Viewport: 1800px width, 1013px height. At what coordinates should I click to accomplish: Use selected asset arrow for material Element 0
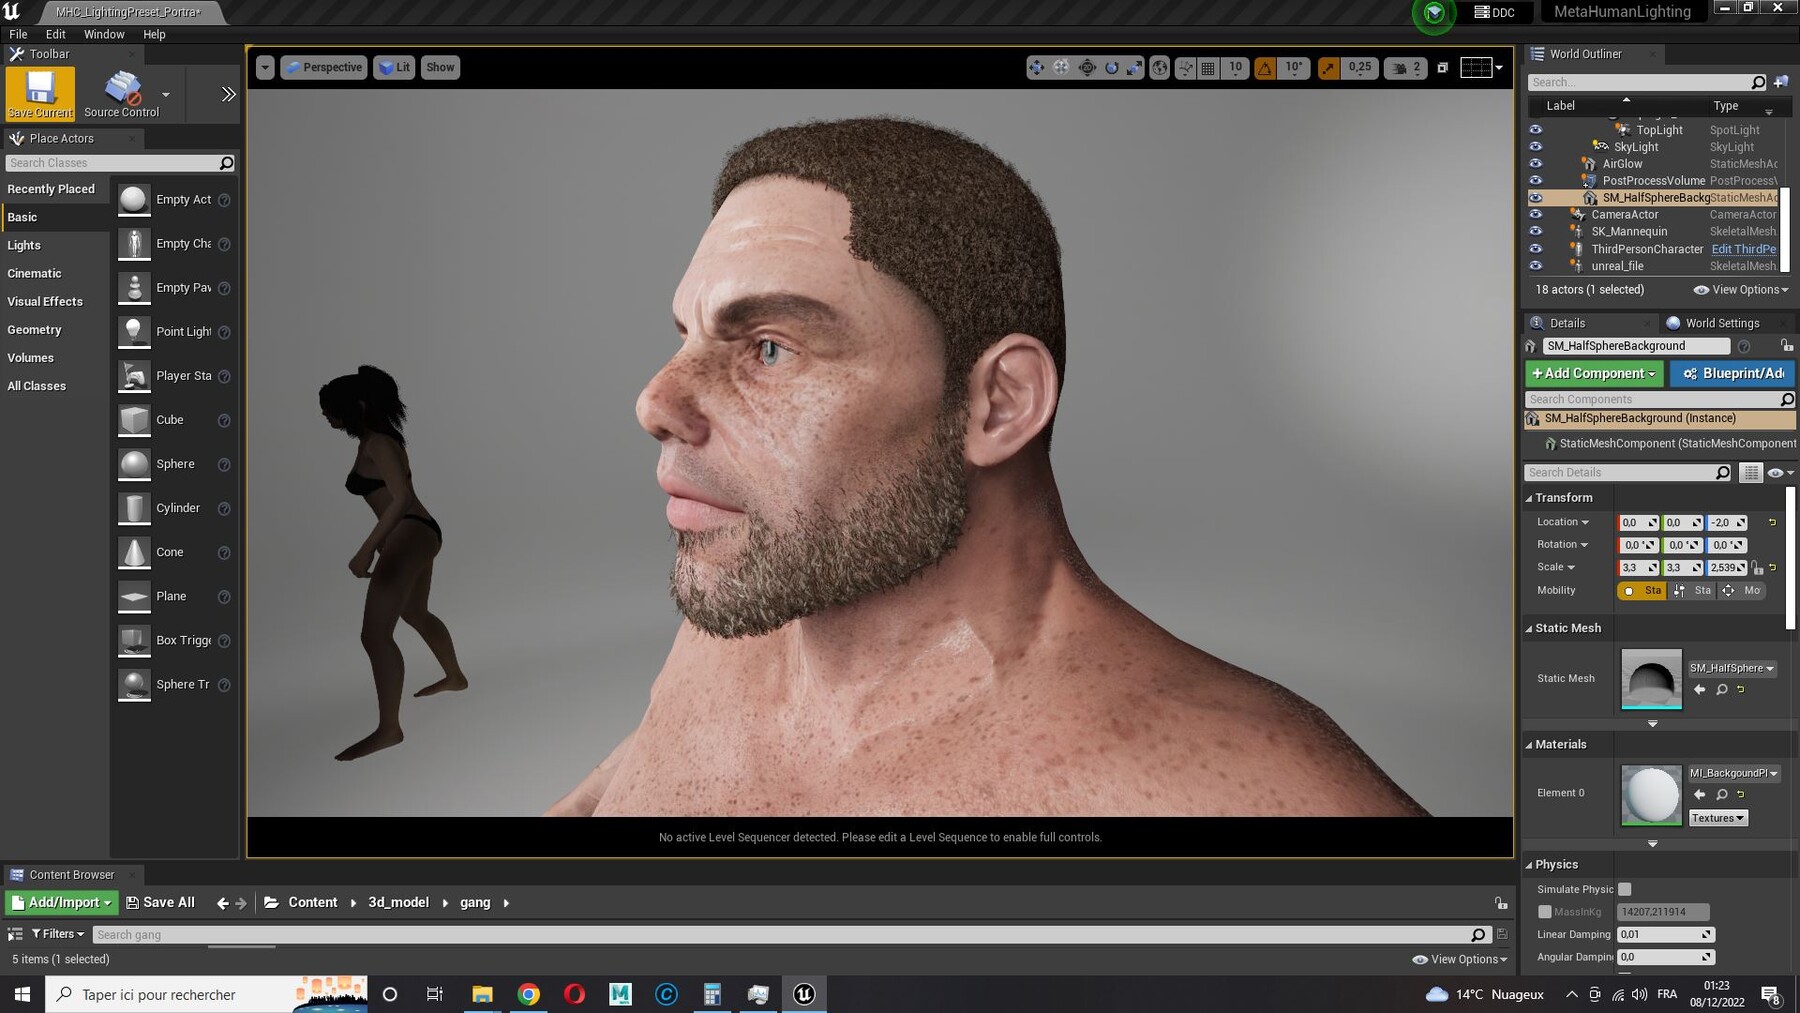[1699, 795]
